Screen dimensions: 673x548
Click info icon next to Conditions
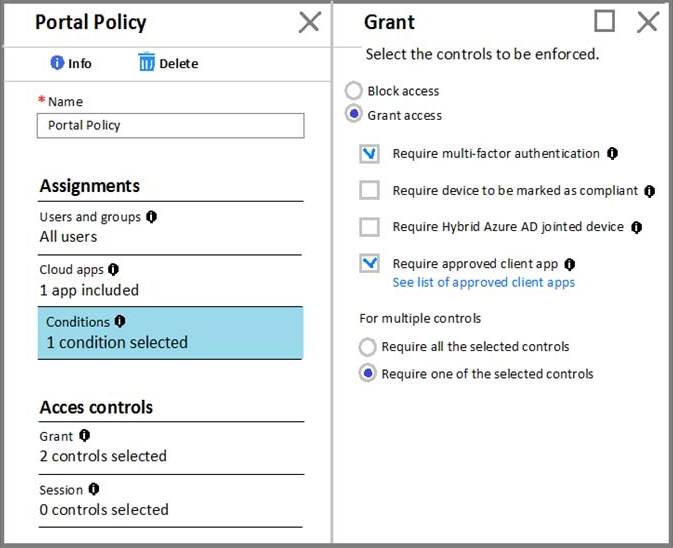(120, 322)
